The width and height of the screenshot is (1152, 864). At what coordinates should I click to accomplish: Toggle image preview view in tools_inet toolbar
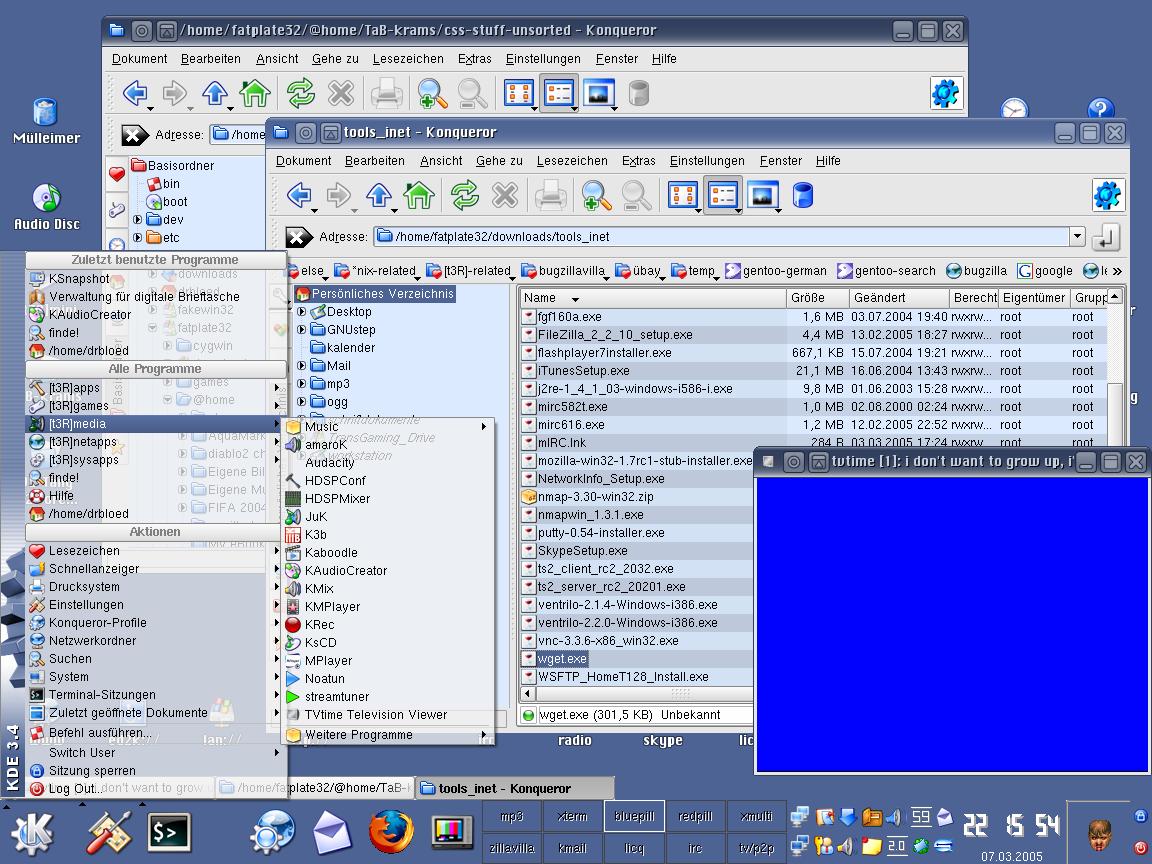pos(762,195)
